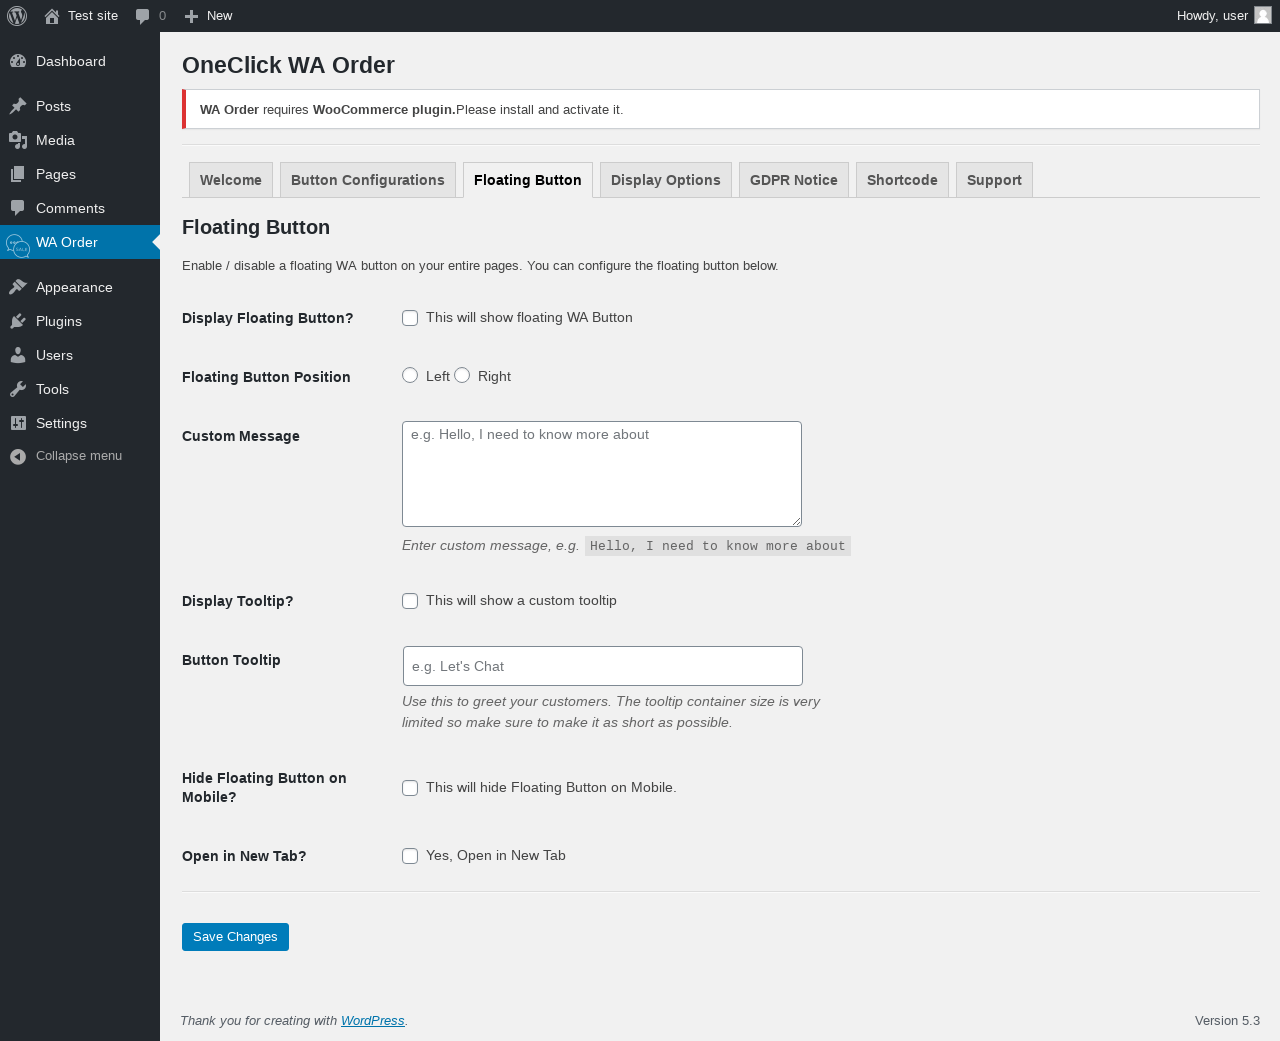Click the Dashboard gauge icon
This screenshot has height=1041, width=1280.
click(18, 61)
